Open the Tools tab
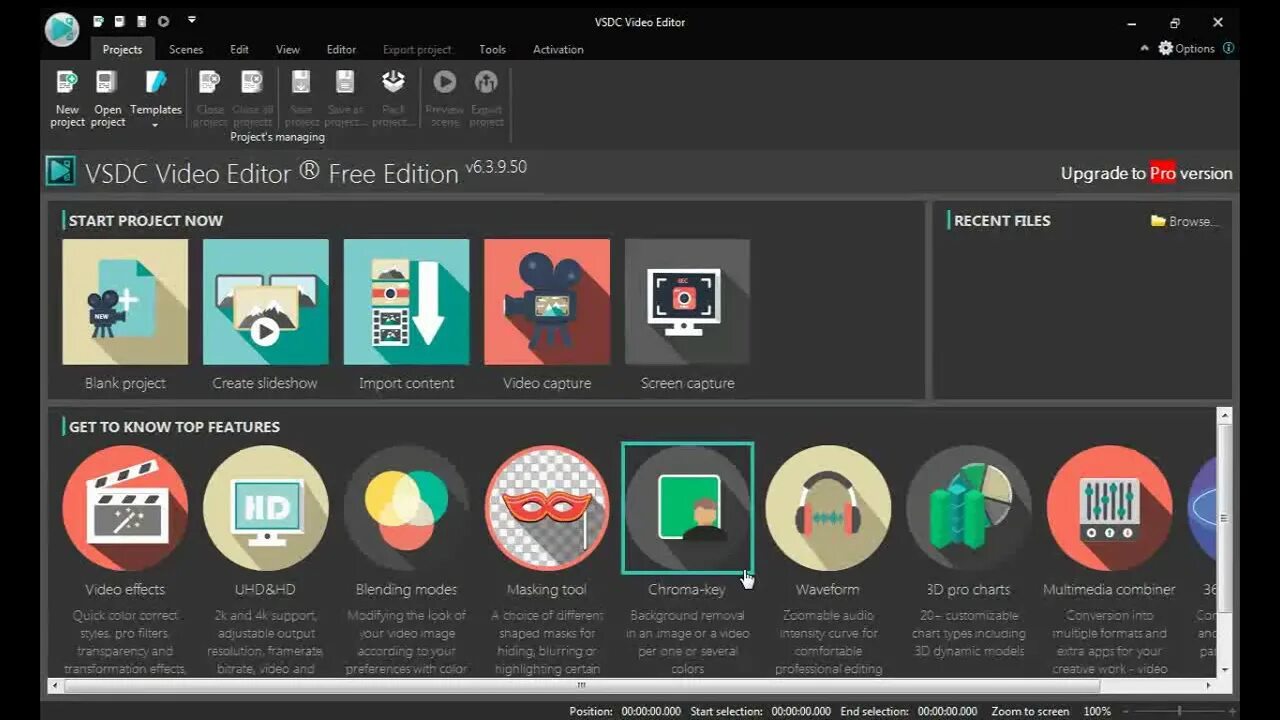The width and height of the screenshot is (1280, 720). [x=492, y=49]
